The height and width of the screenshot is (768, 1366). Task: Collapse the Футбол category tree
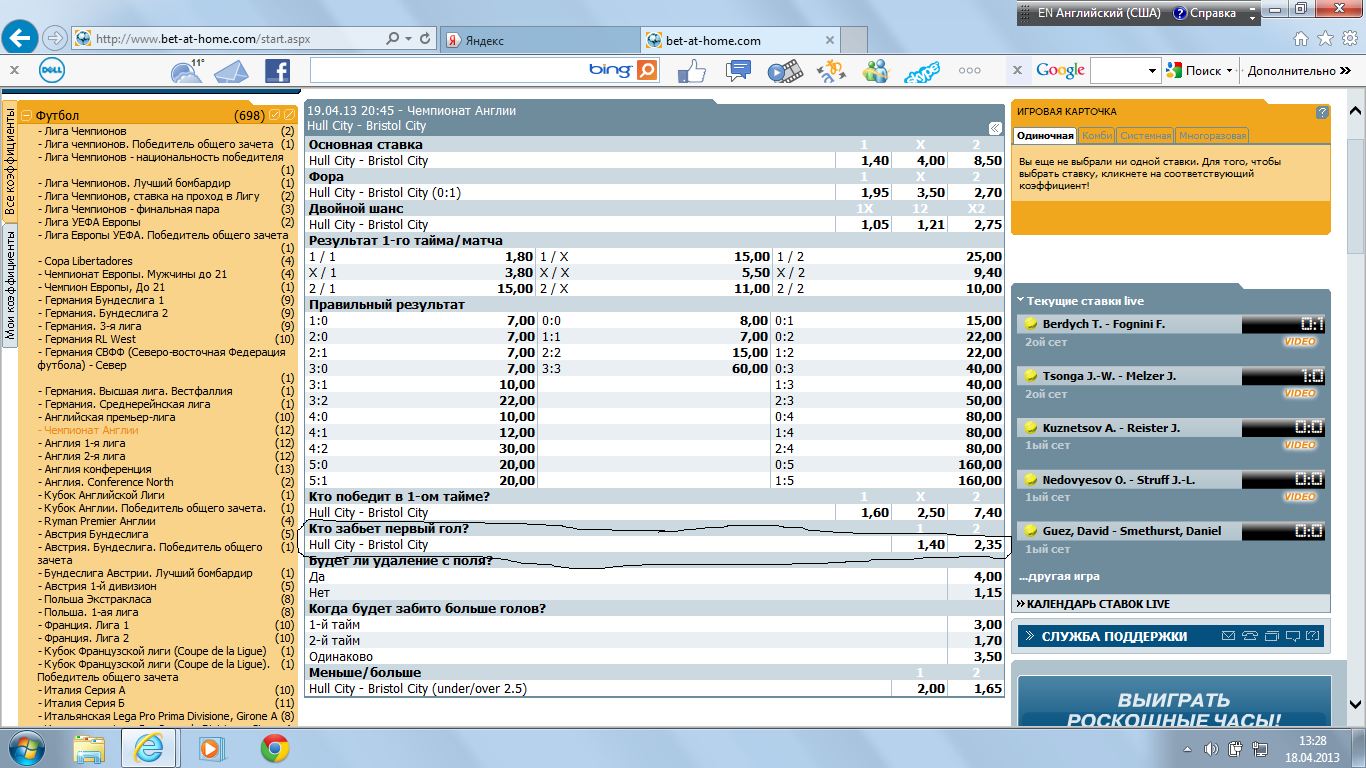pos(26,115)
